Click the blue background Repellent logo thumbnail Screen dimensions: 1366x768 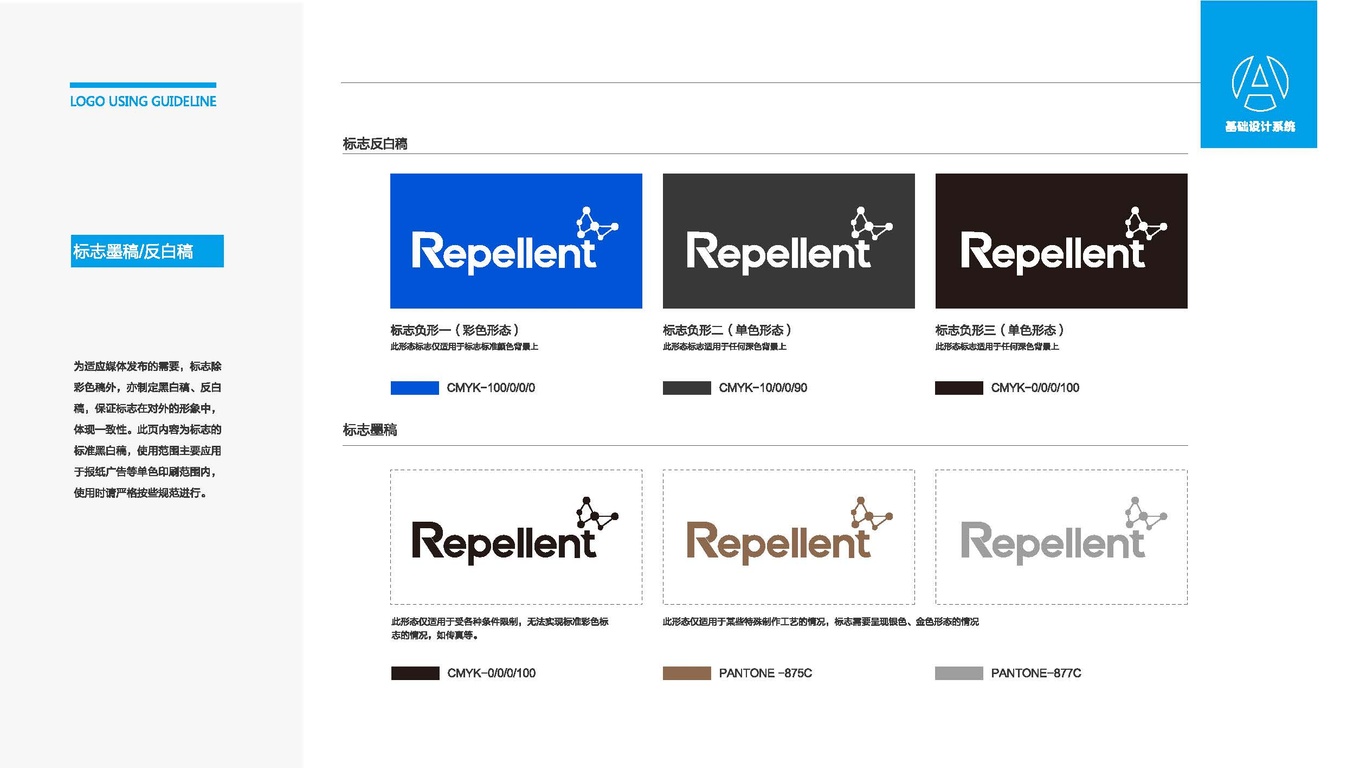click(x=516, y=241)
